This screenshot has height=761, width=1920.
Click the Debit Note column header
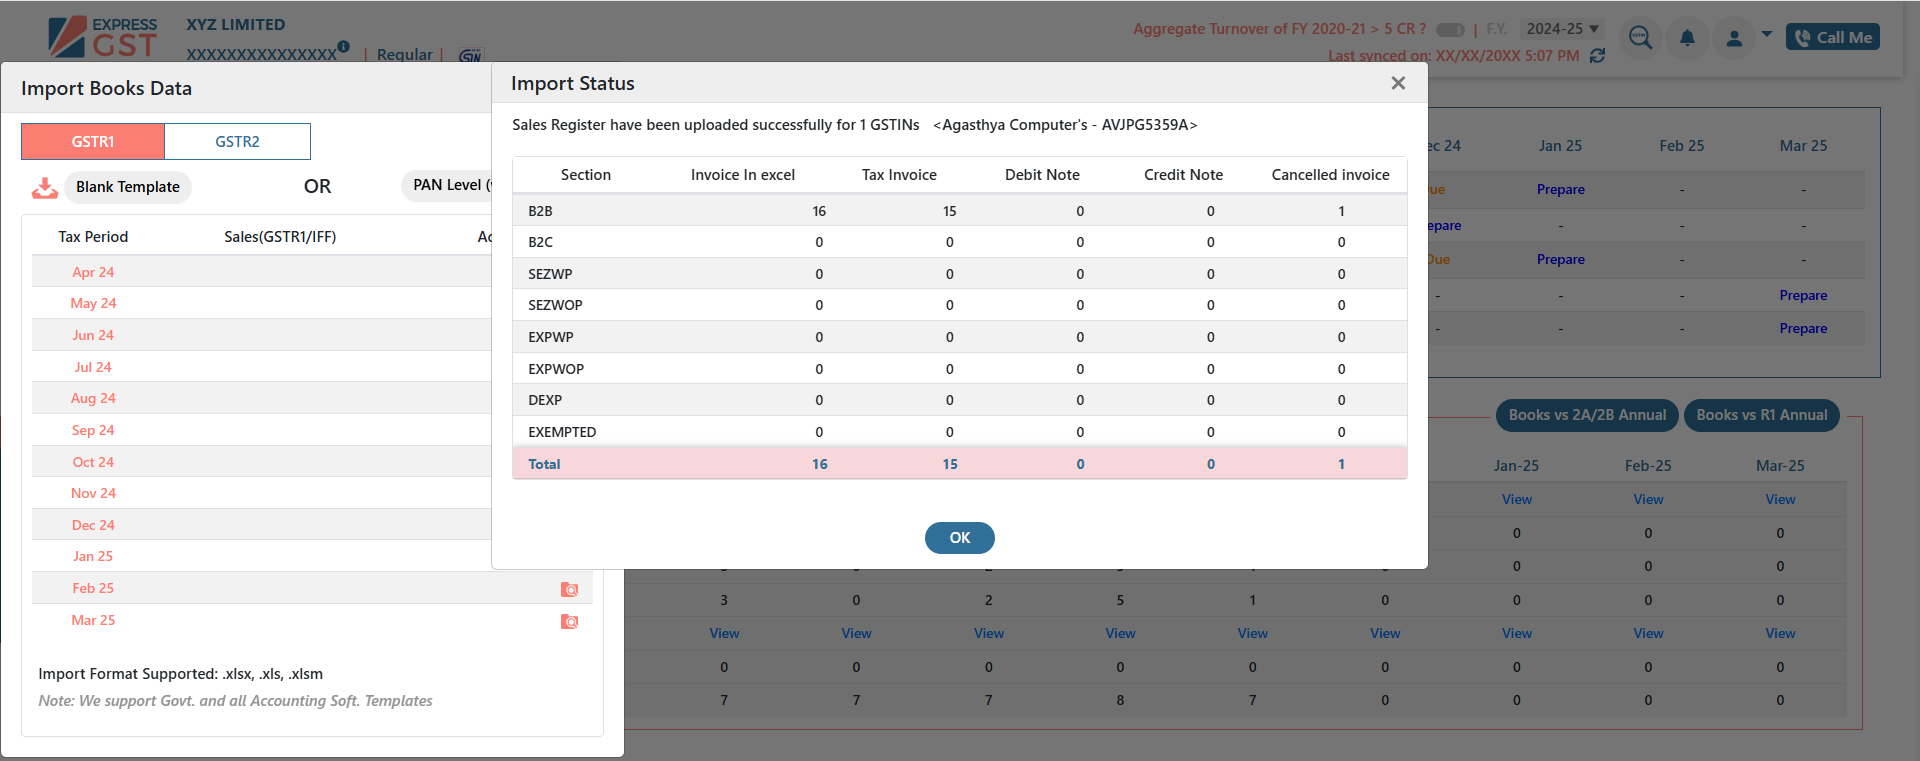click(x=1042, y=175)
